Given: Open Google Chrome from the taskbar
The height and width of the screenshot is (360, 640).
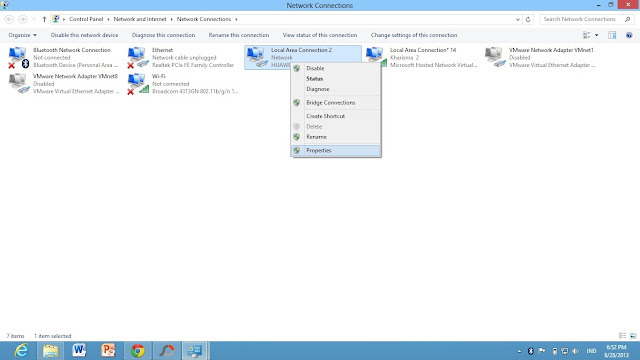Looking at the screenshot, I should coord(138,351).
